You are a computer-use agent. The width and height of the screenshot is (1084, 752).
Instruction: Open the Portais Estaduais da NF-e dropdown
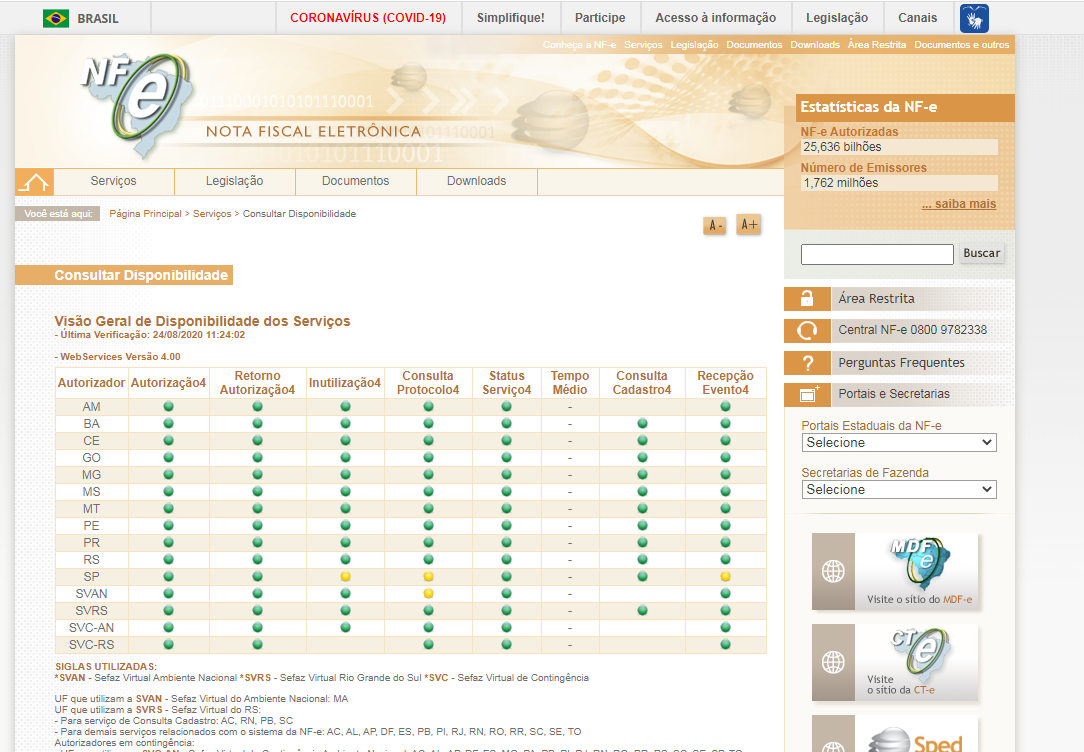point(899,442)
